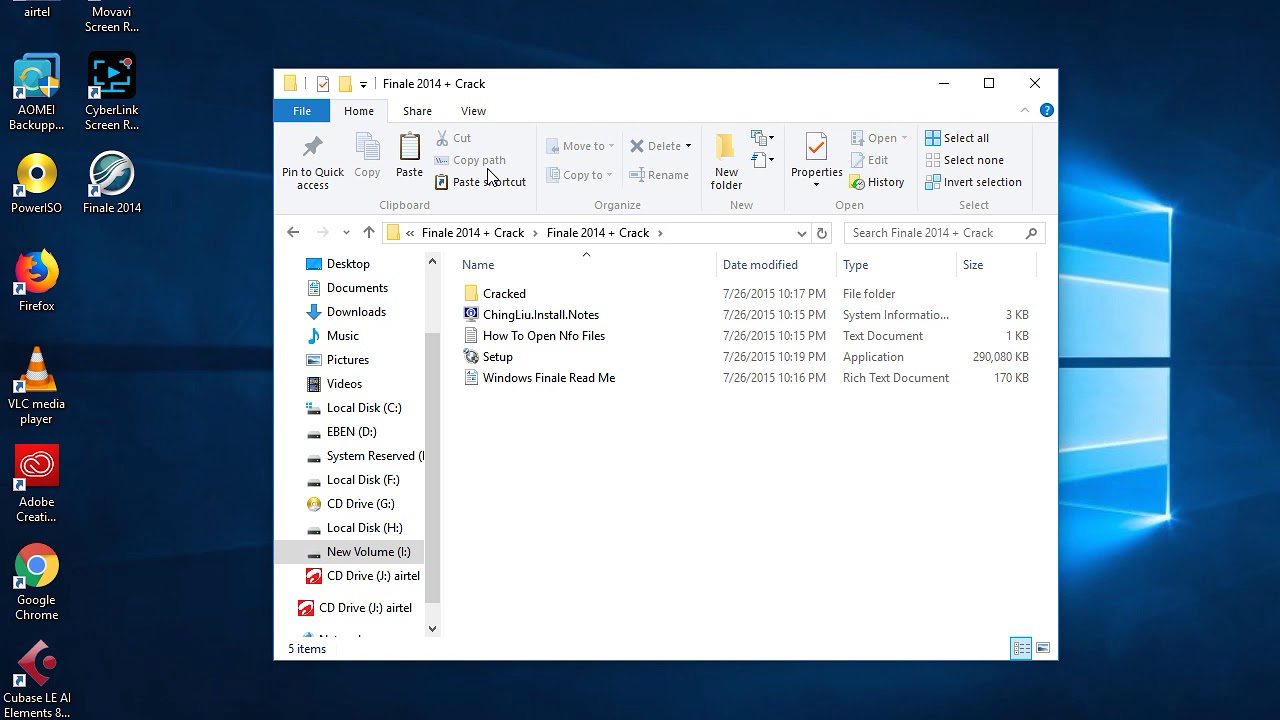
Task: Open file History from ribbon
Action: pyautogui.click(x=877, y=182)
